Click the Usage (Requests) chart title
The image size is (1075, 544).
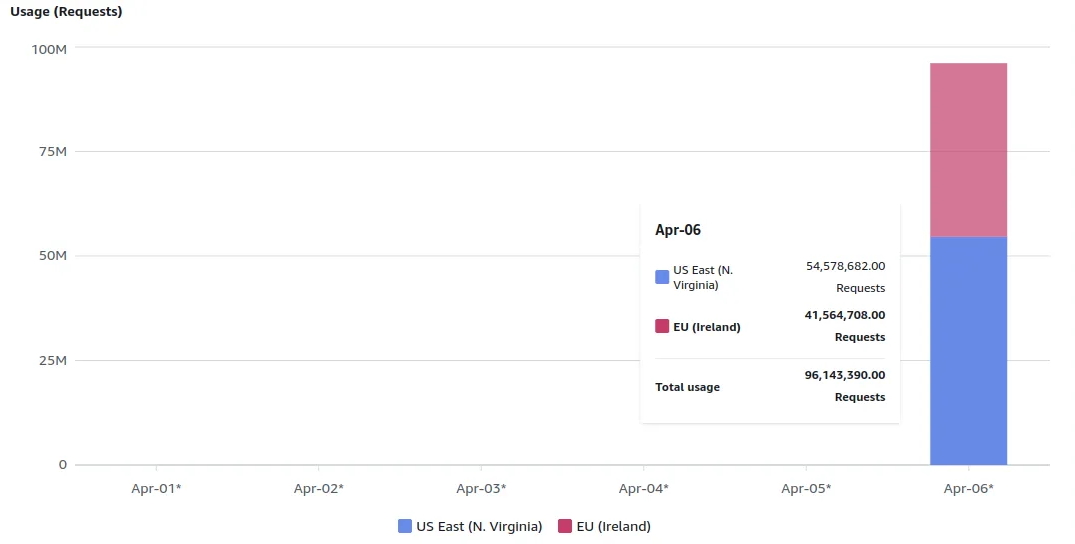tap(66, 12)
